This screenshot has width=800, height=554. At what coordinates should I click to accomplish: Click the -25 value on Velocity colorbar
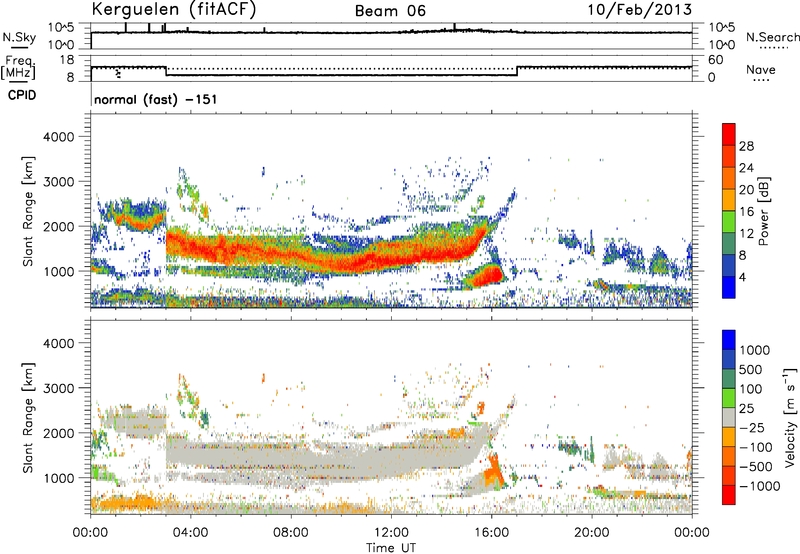[751, 428]
